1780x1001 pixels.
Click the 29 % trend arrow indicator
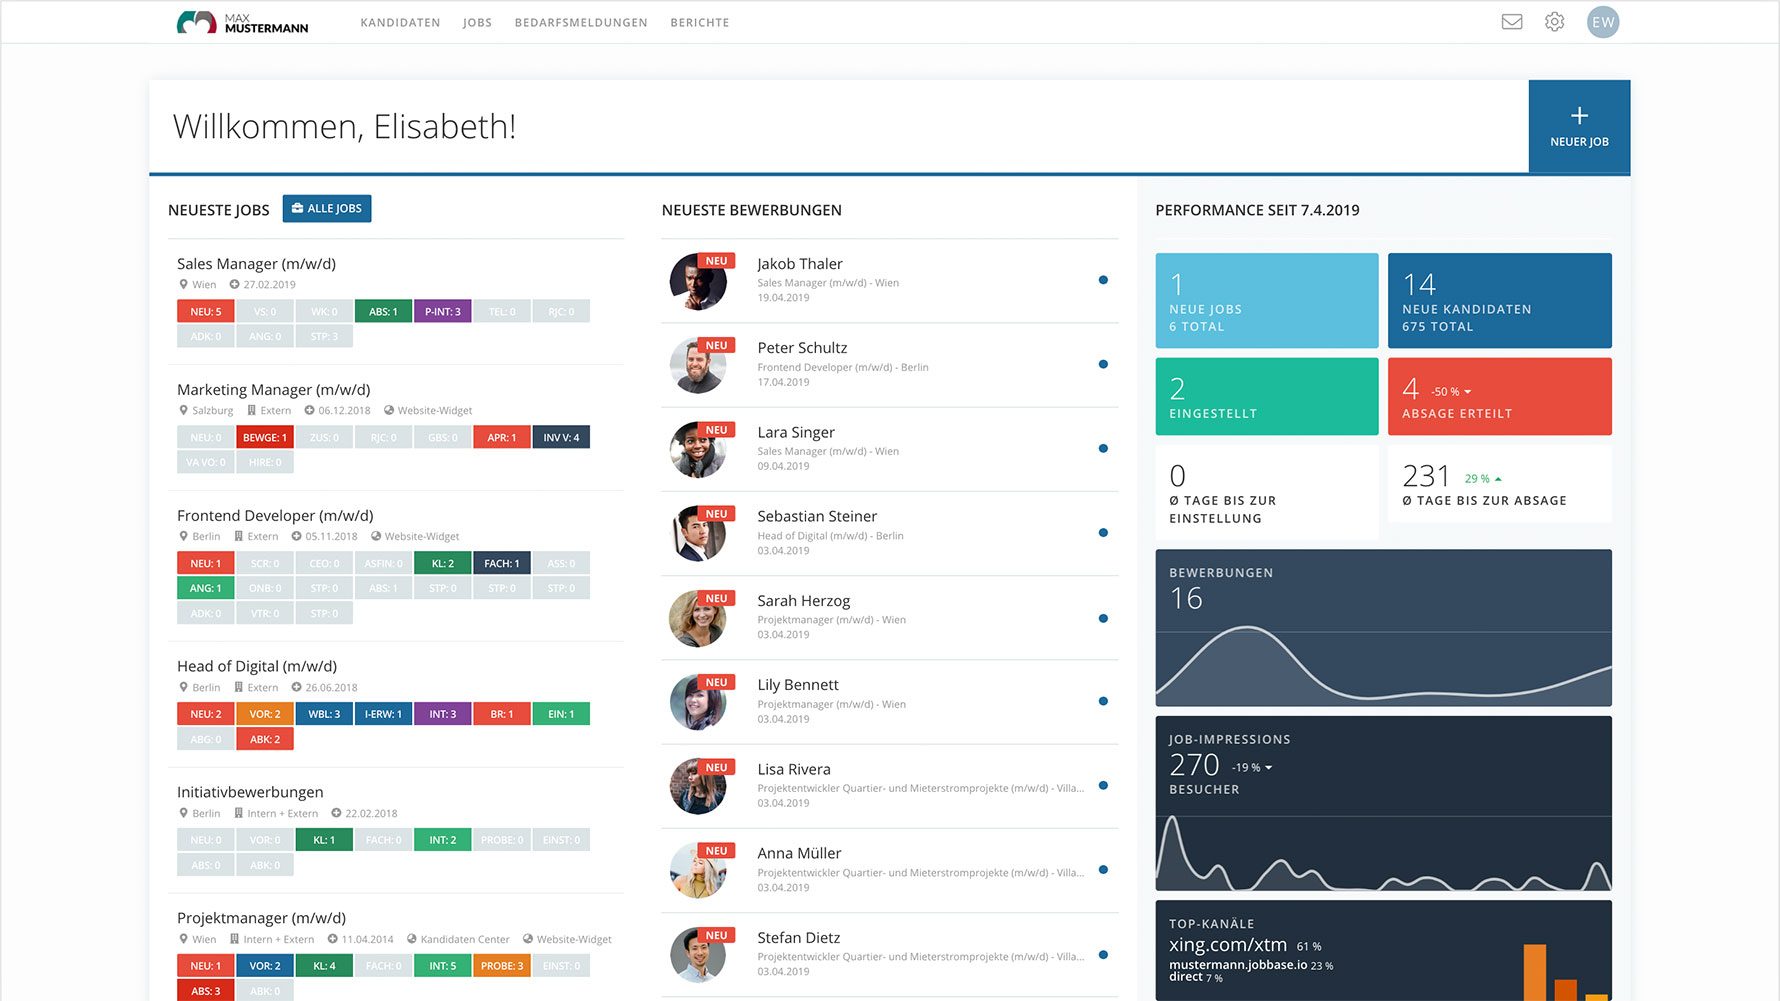(1498, 479)
